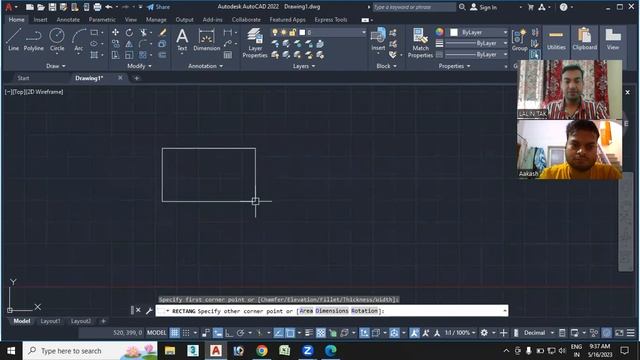Image resolution: width=640 pixels, height=360 pixels.
Task: Open the Manage ribbon tab
Action: (156, 20)
